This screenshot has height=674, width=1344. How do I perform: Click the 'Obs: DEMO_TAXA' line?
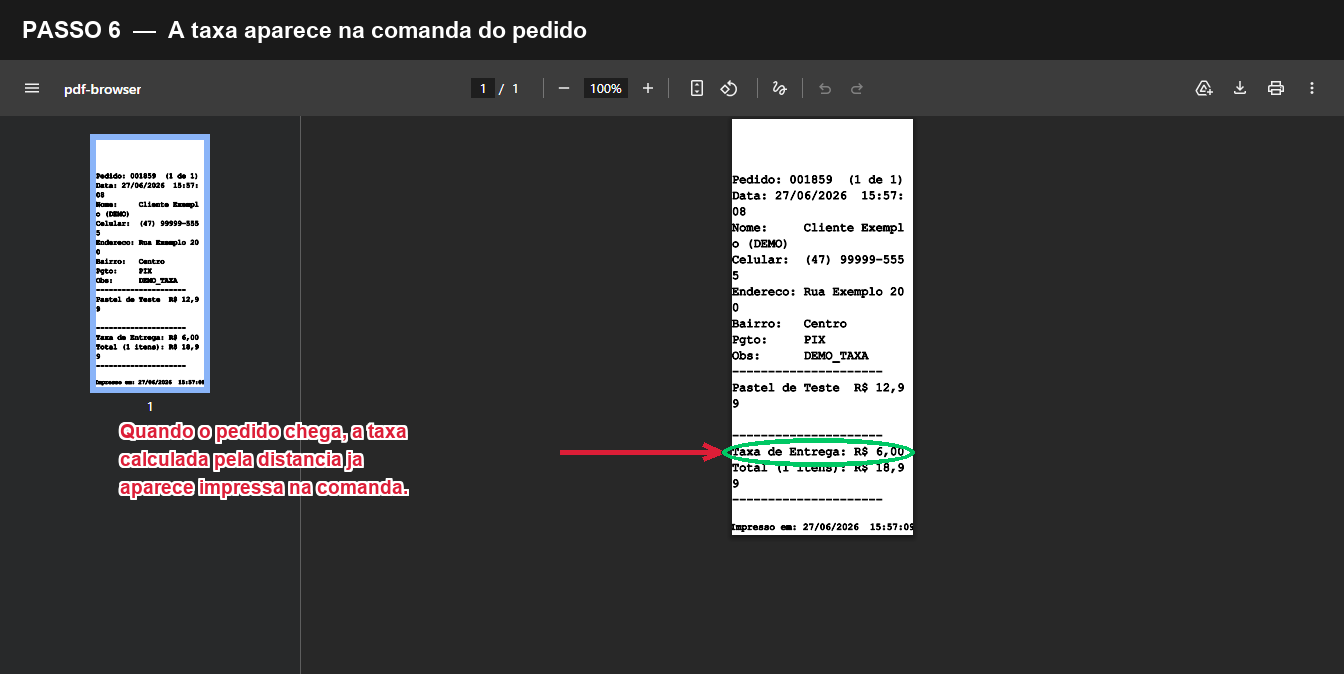800,356
